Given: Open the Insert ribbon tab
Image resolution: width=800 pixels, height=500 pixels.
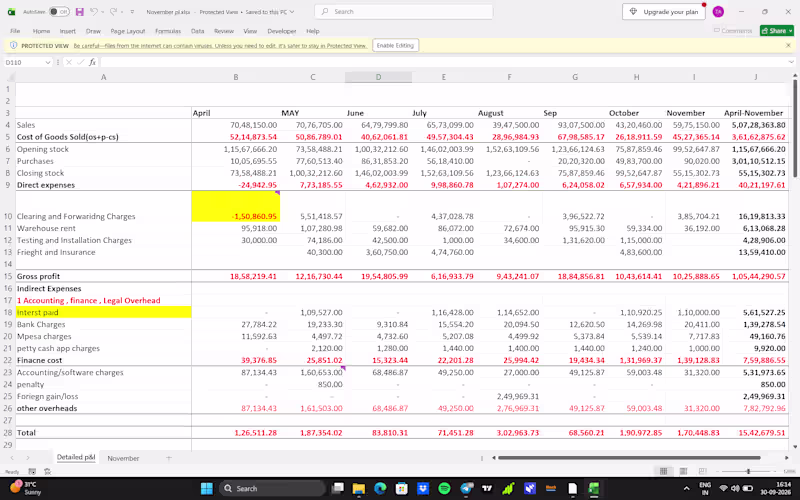Looking at the screenshot, I should (x=67, y=31).
